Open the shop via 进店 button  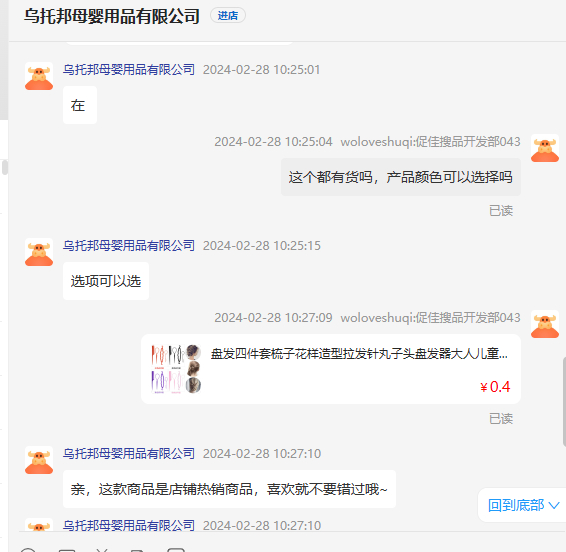pyautogui.click(x=228, y=16)
